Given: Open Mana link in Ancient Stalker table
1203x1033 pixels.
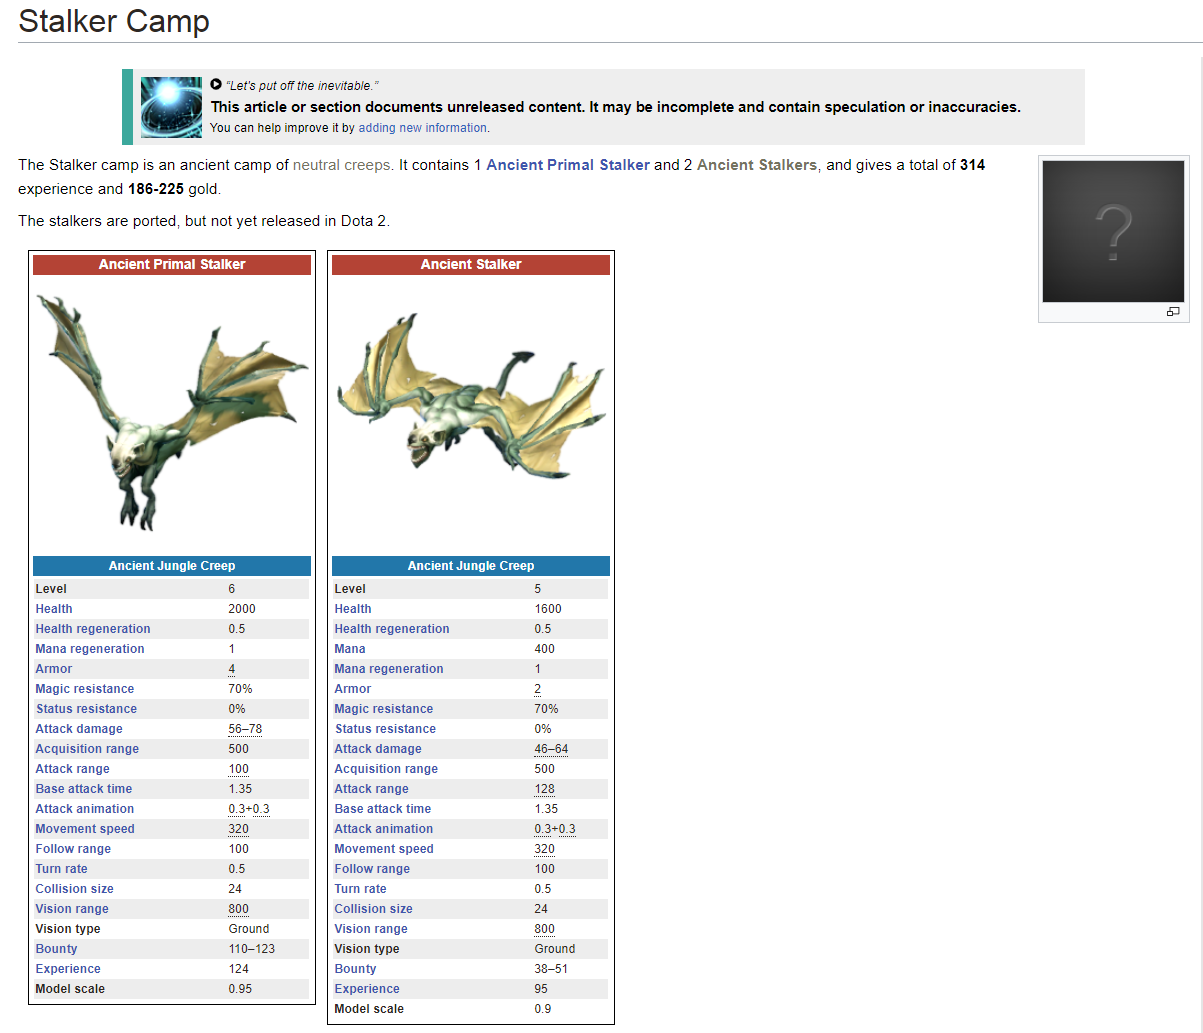Looking at the screenshot, I should coord(350,649).
